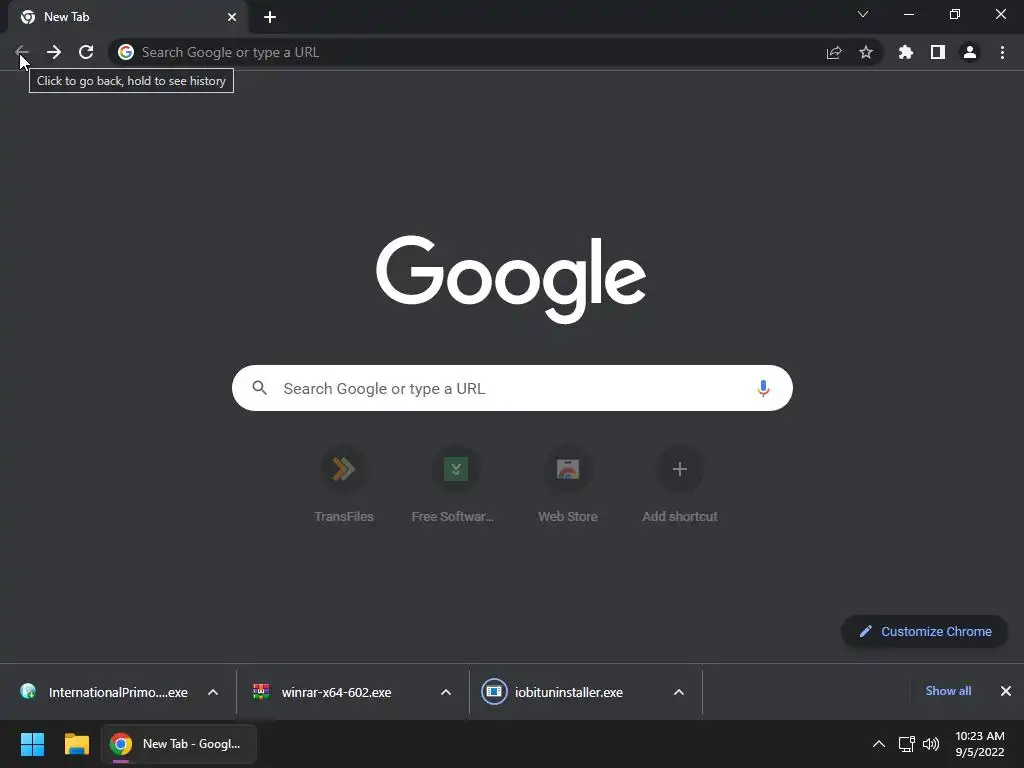Viewport: 1024px width, 768px height.
Task: Expand options for iobituninstaller.exe download
Action: click(679, 692)
